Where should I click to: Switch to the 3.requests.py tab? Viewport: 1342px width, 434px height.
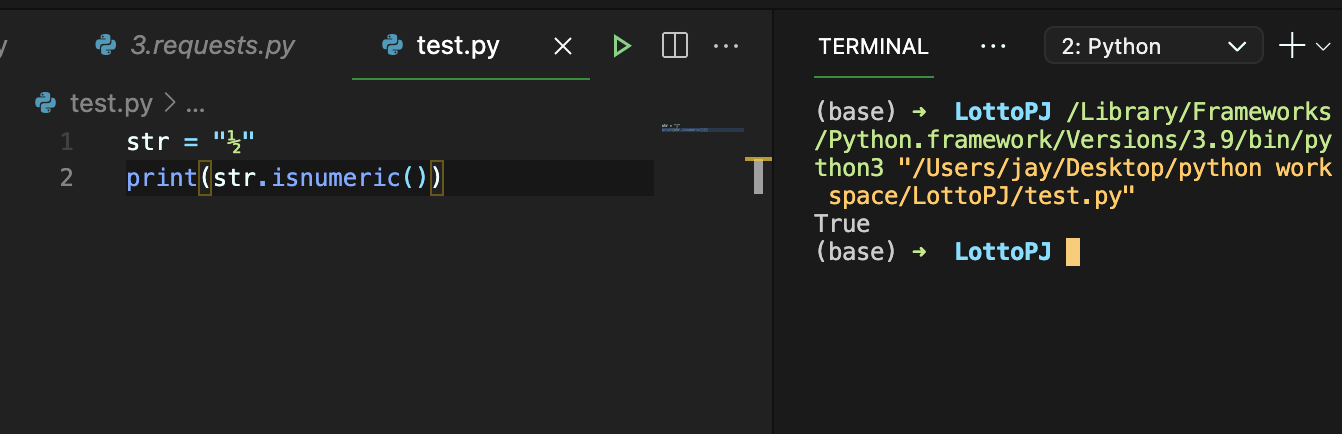pyautogui.click(x=212, y=46)
